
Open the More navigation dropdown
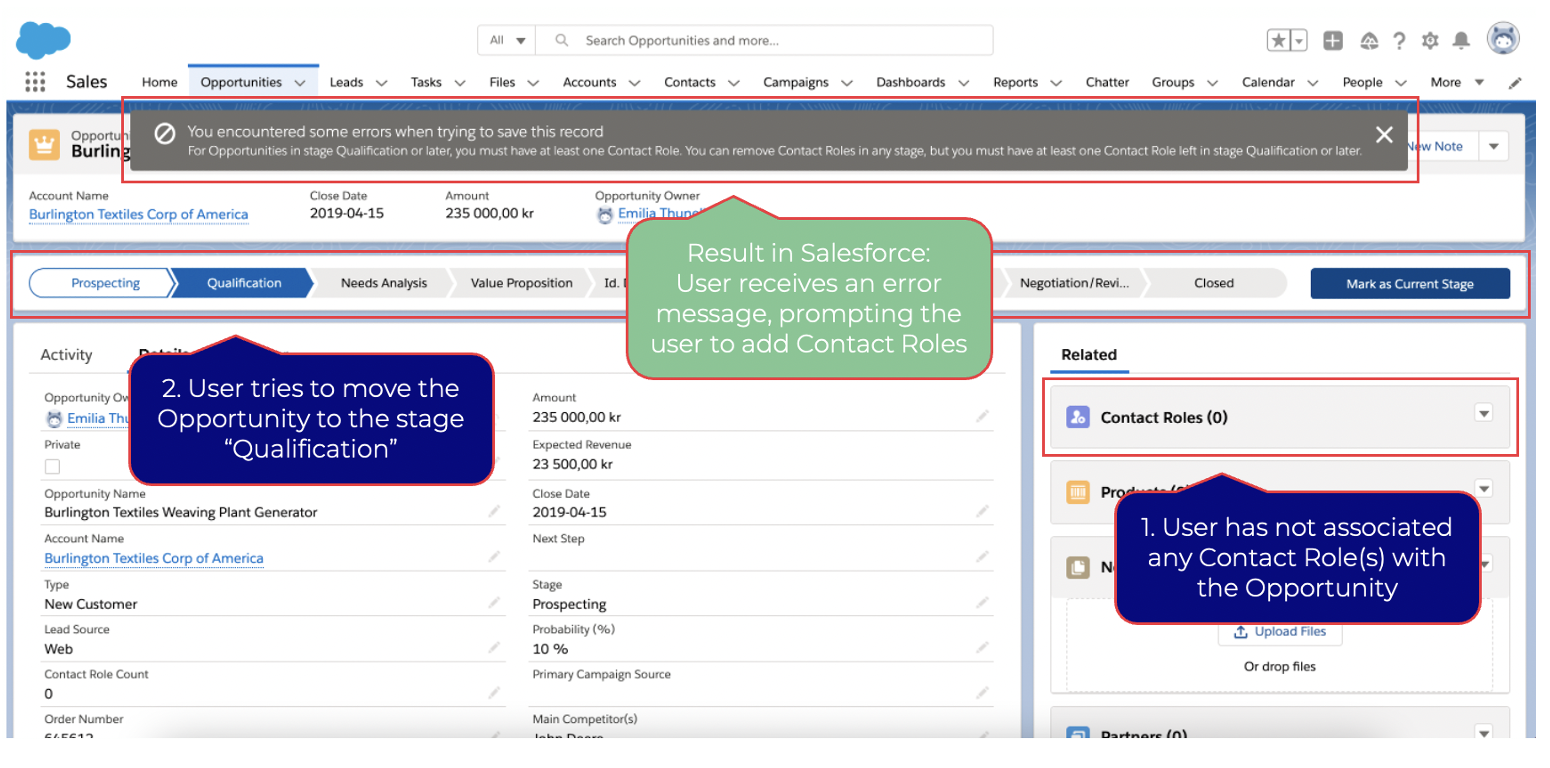pyautogui.click(x=1457, y=82)
